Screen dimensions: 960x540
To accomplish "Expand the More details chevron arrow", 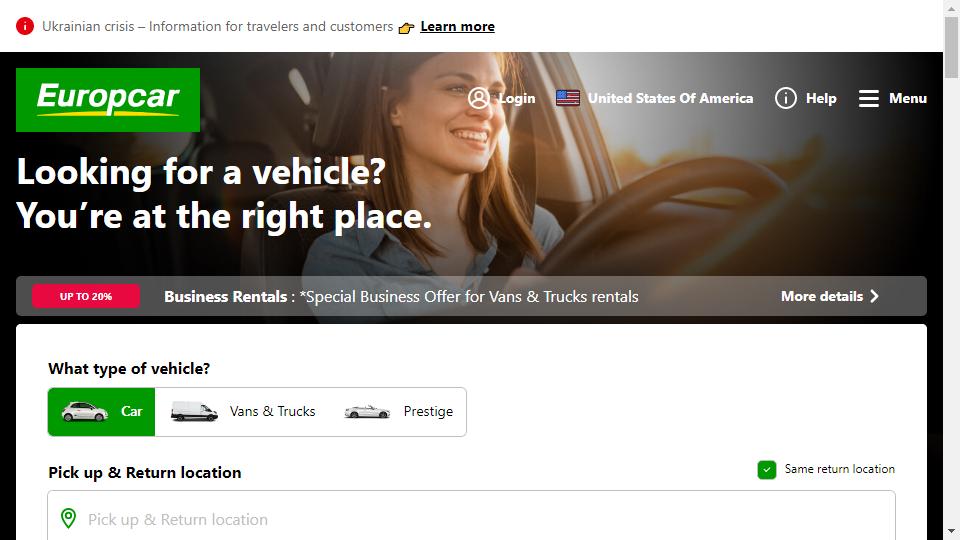I will click(874, 296).
